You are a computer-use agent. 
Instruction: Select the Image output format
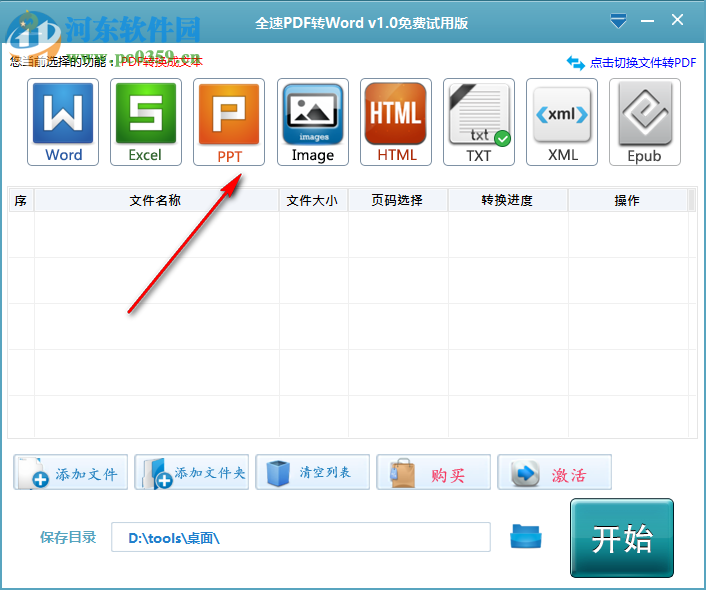coord(312,122)
